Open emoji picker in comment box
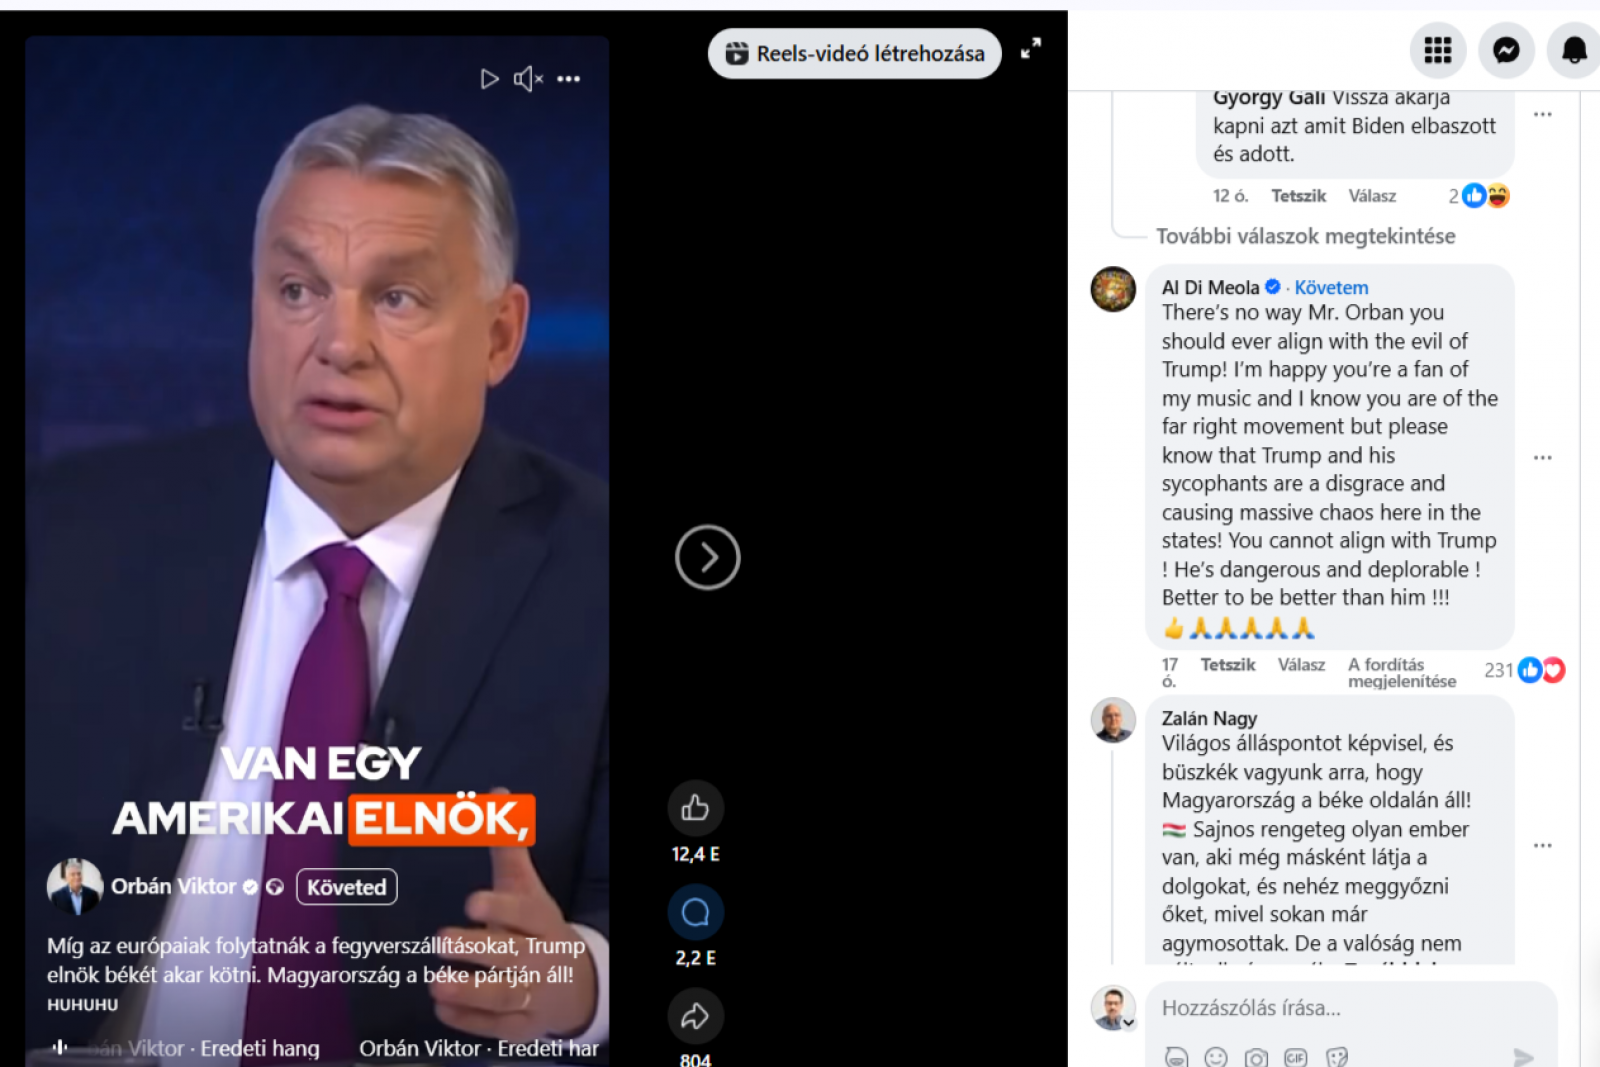The width and height of the screenshot is (1600, 1067). (x=1216, y=1057)
